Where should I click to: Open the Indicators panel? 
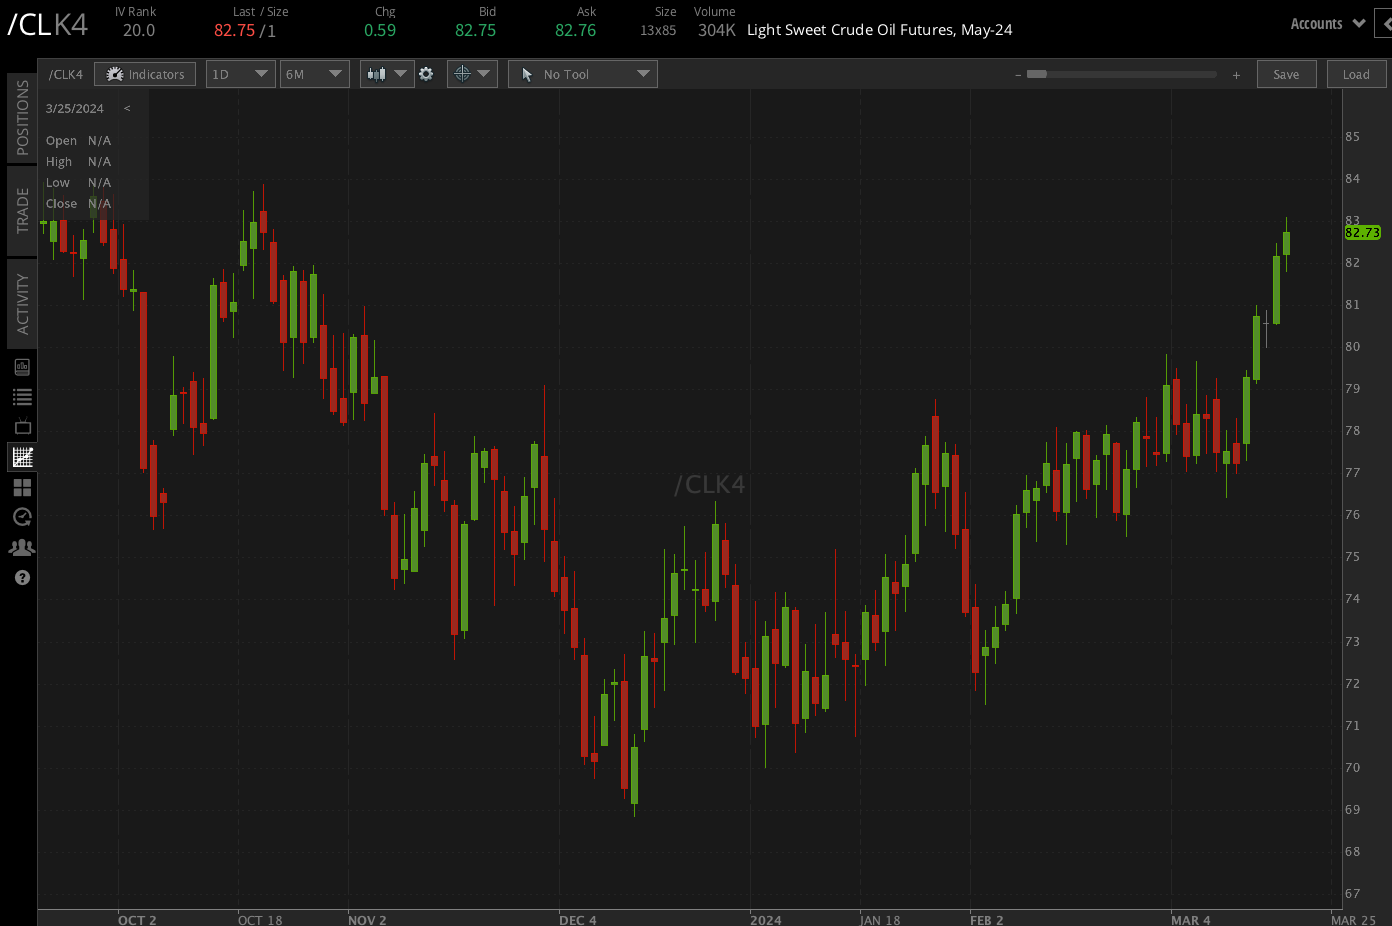pos(146,74)
